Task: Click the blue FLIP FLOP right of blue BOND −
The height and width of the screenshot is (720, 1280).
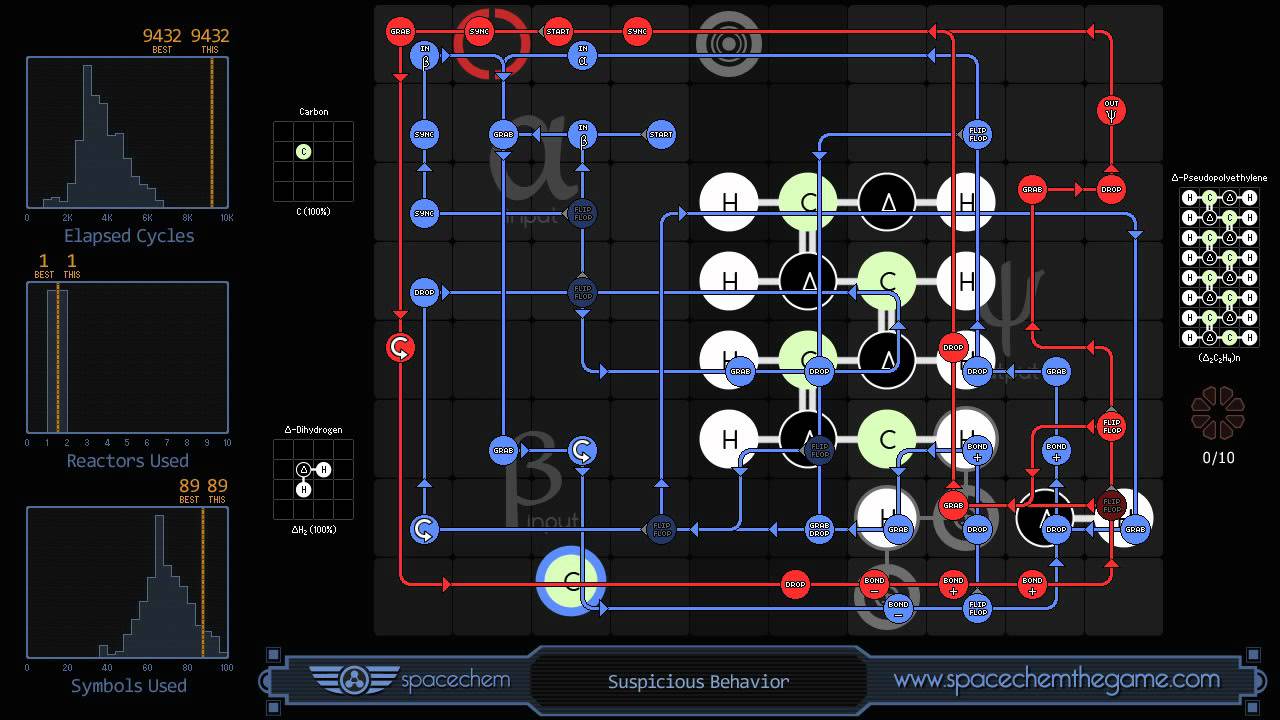Action: coord(978,608)
